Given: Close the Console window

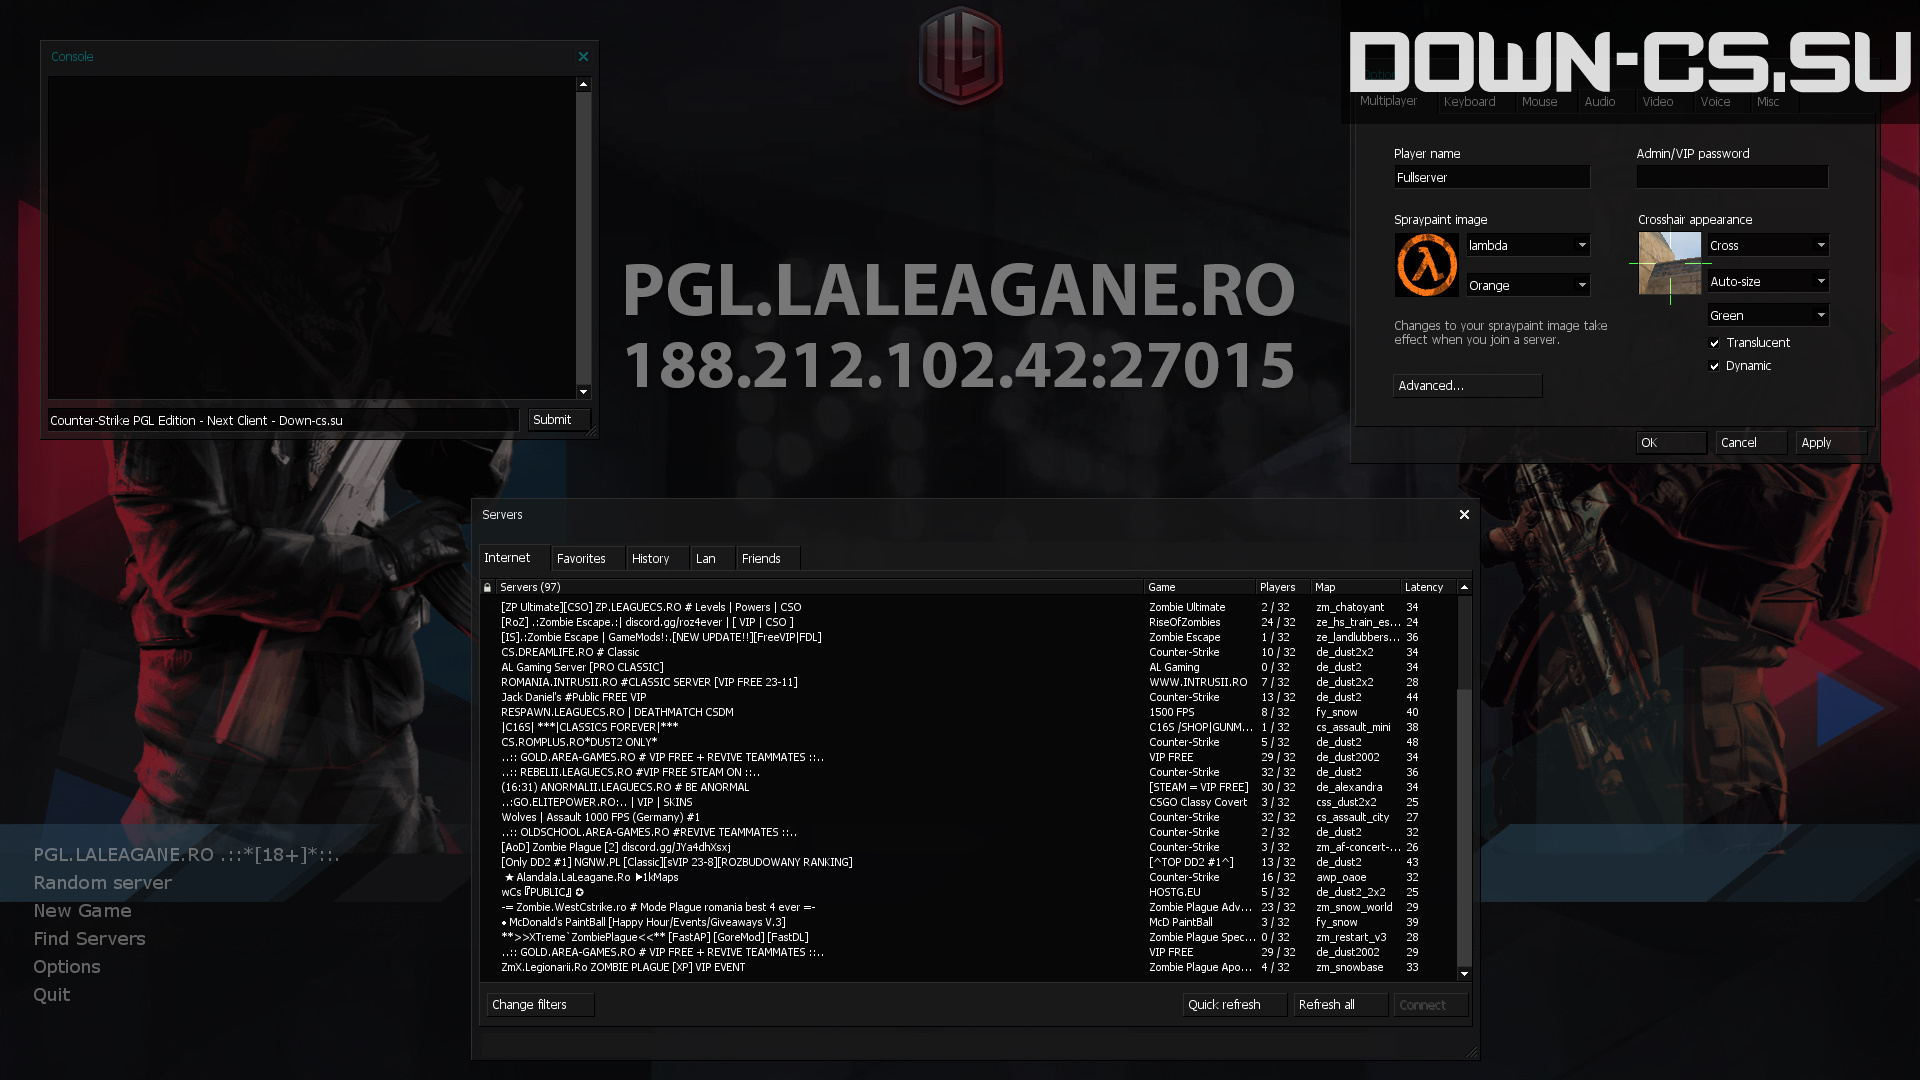Looking at the screenshot, I should [x=583, y=57].
